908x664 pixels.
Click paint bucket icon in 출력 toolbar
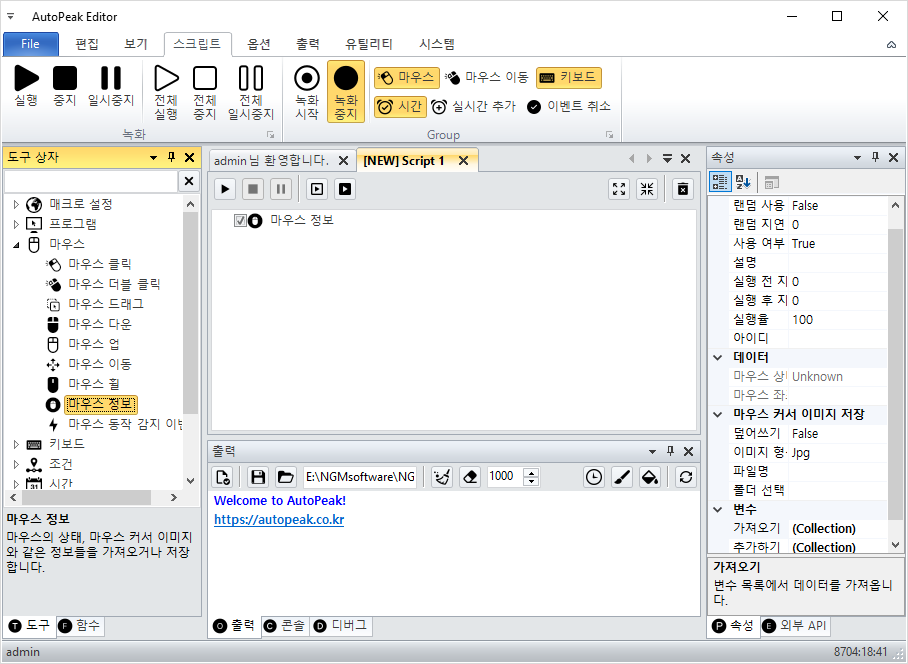(650, 477)
